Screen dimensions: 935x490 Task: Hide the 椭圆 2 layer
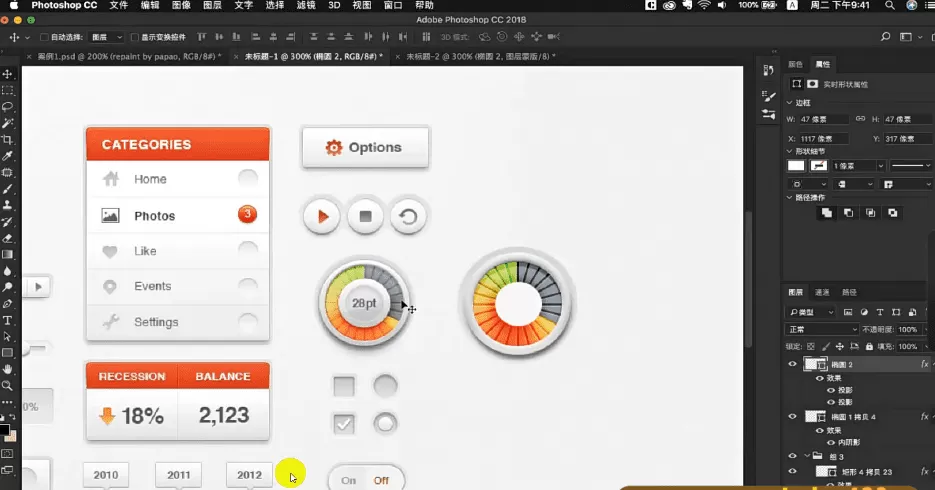(793, 365)
